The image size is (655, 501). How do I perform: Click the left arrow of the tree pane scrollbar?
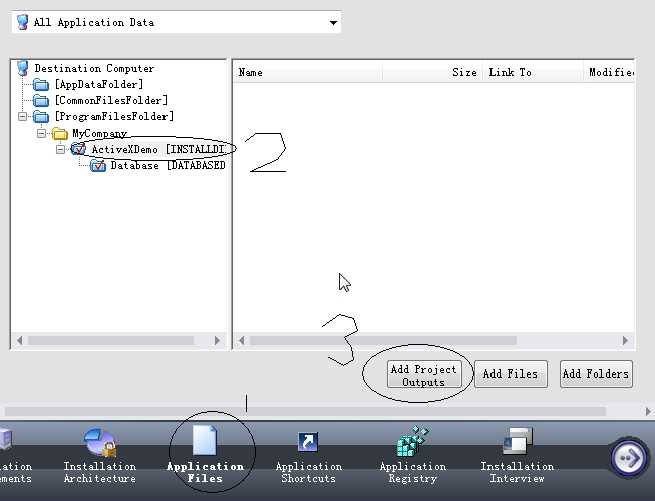(x=19, y=341)
